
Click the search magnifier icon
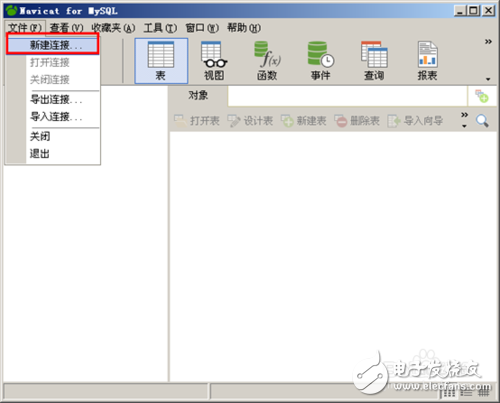(482, 121)
